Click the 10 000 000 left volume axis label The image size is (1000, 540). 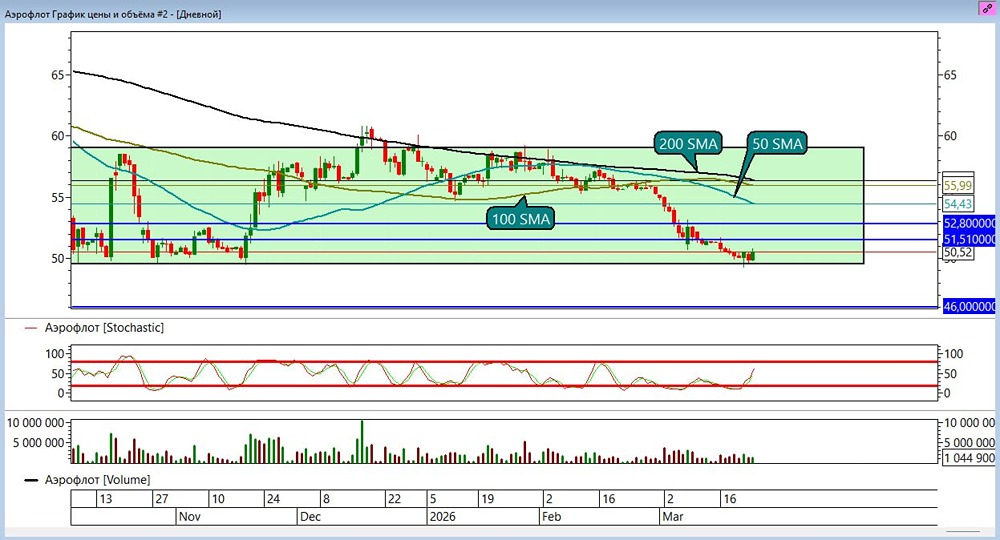pos(35,423)
